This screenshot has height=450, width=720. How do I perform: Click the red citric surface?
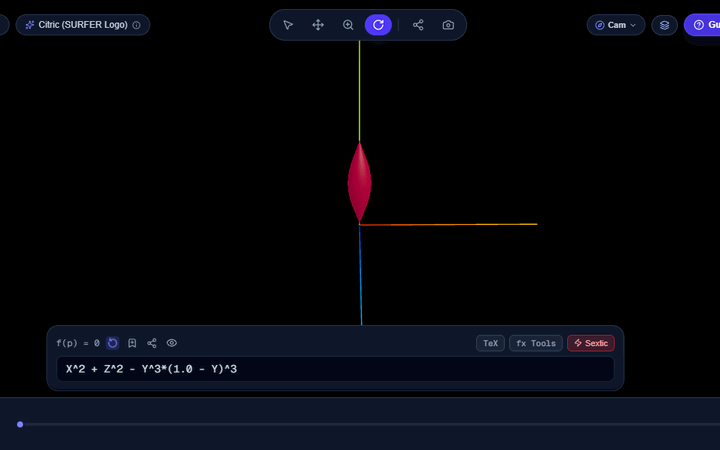tap(359, 182)
